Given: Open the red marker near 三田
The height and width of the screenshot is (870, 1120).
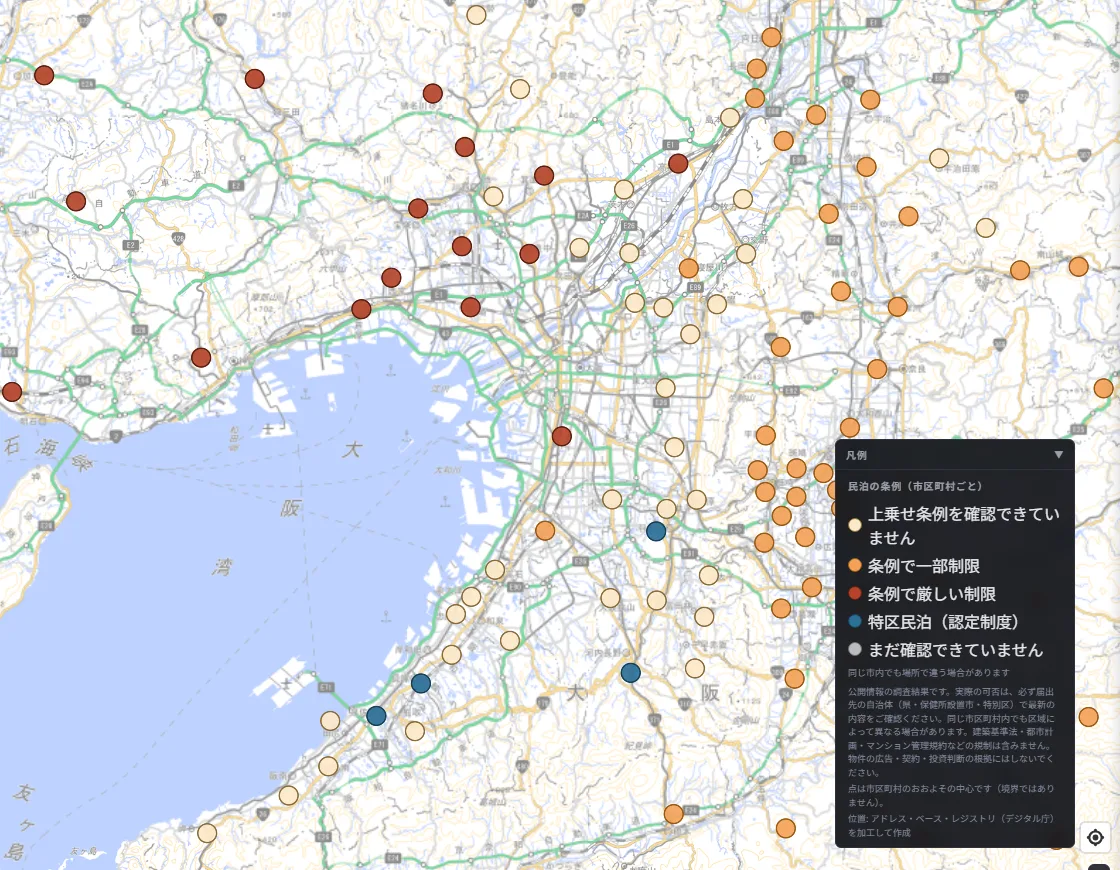Looking at the screenshot, I should 254,78.
